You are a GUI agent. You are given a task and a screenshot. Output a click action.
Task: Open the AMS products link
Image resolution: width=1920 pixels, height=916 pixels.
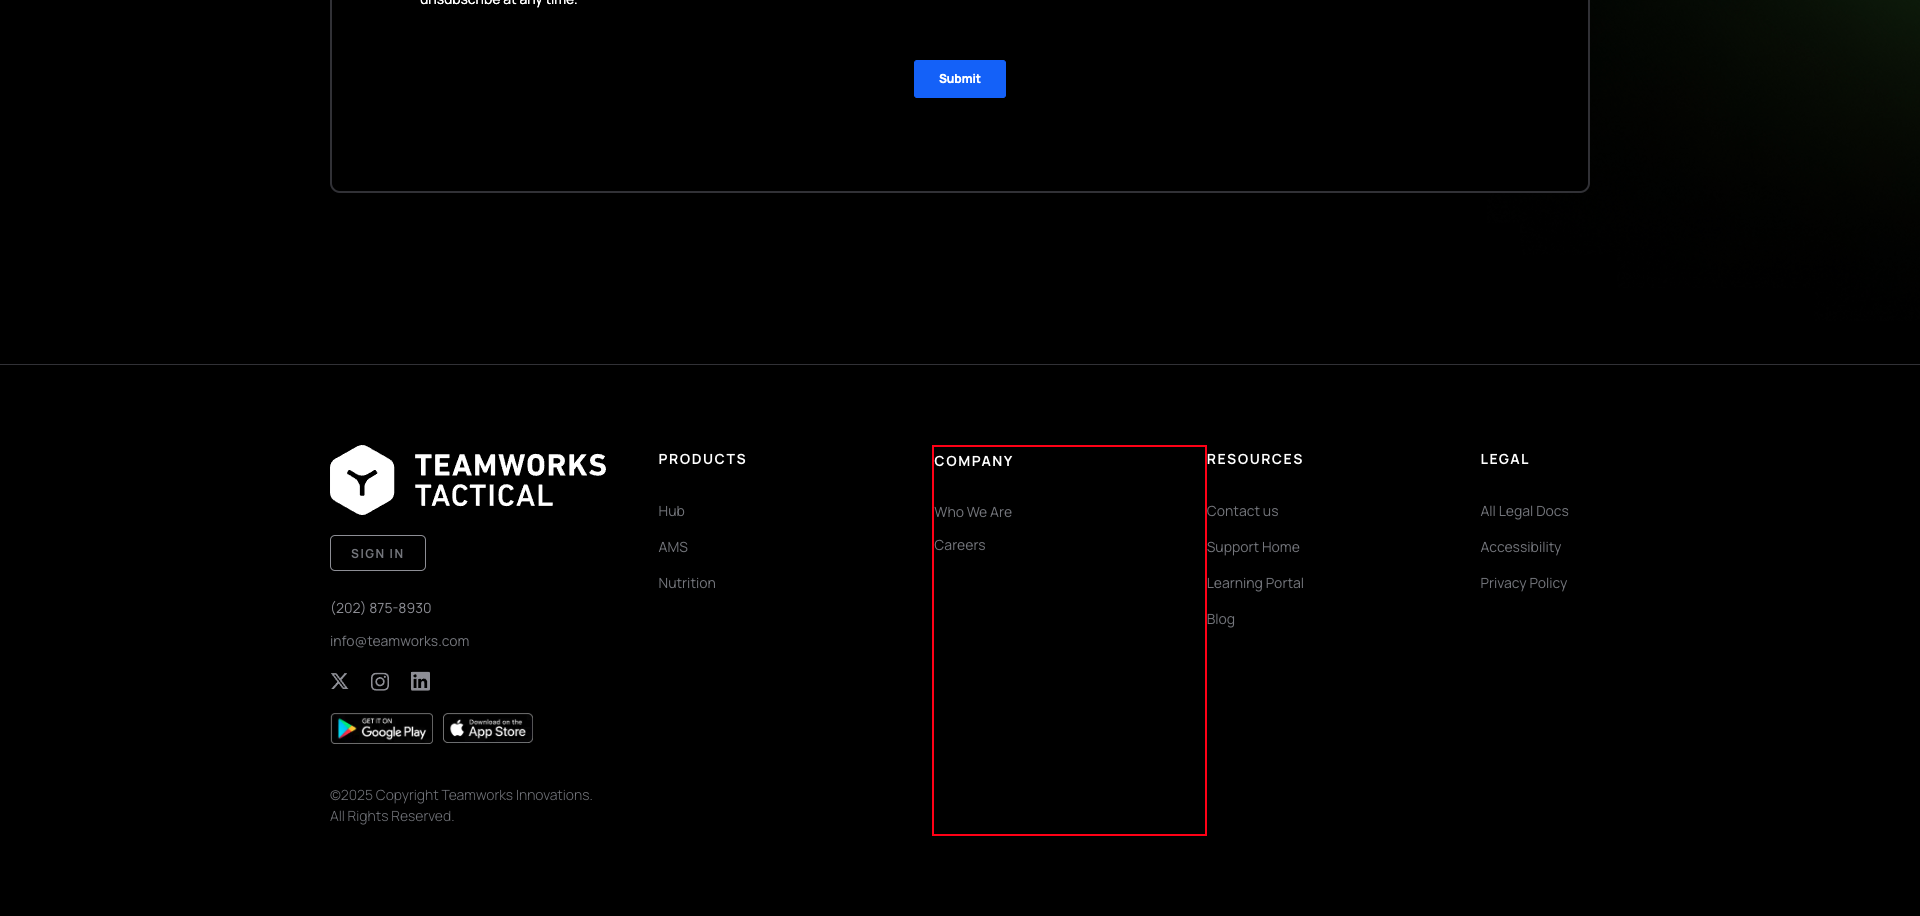672,547
